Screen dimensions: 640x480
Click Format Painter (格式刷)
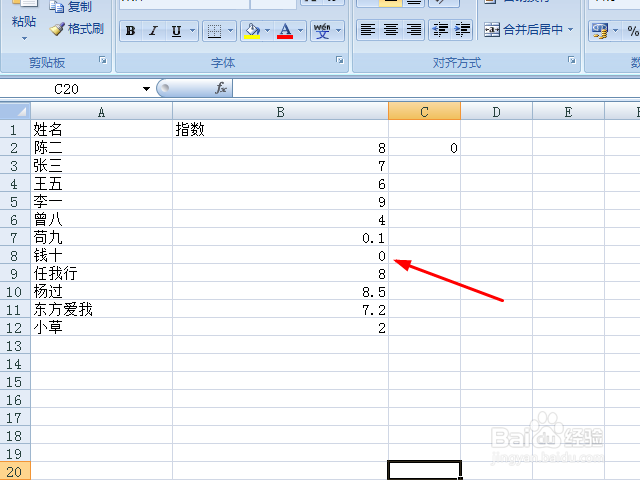coord(77,29)
